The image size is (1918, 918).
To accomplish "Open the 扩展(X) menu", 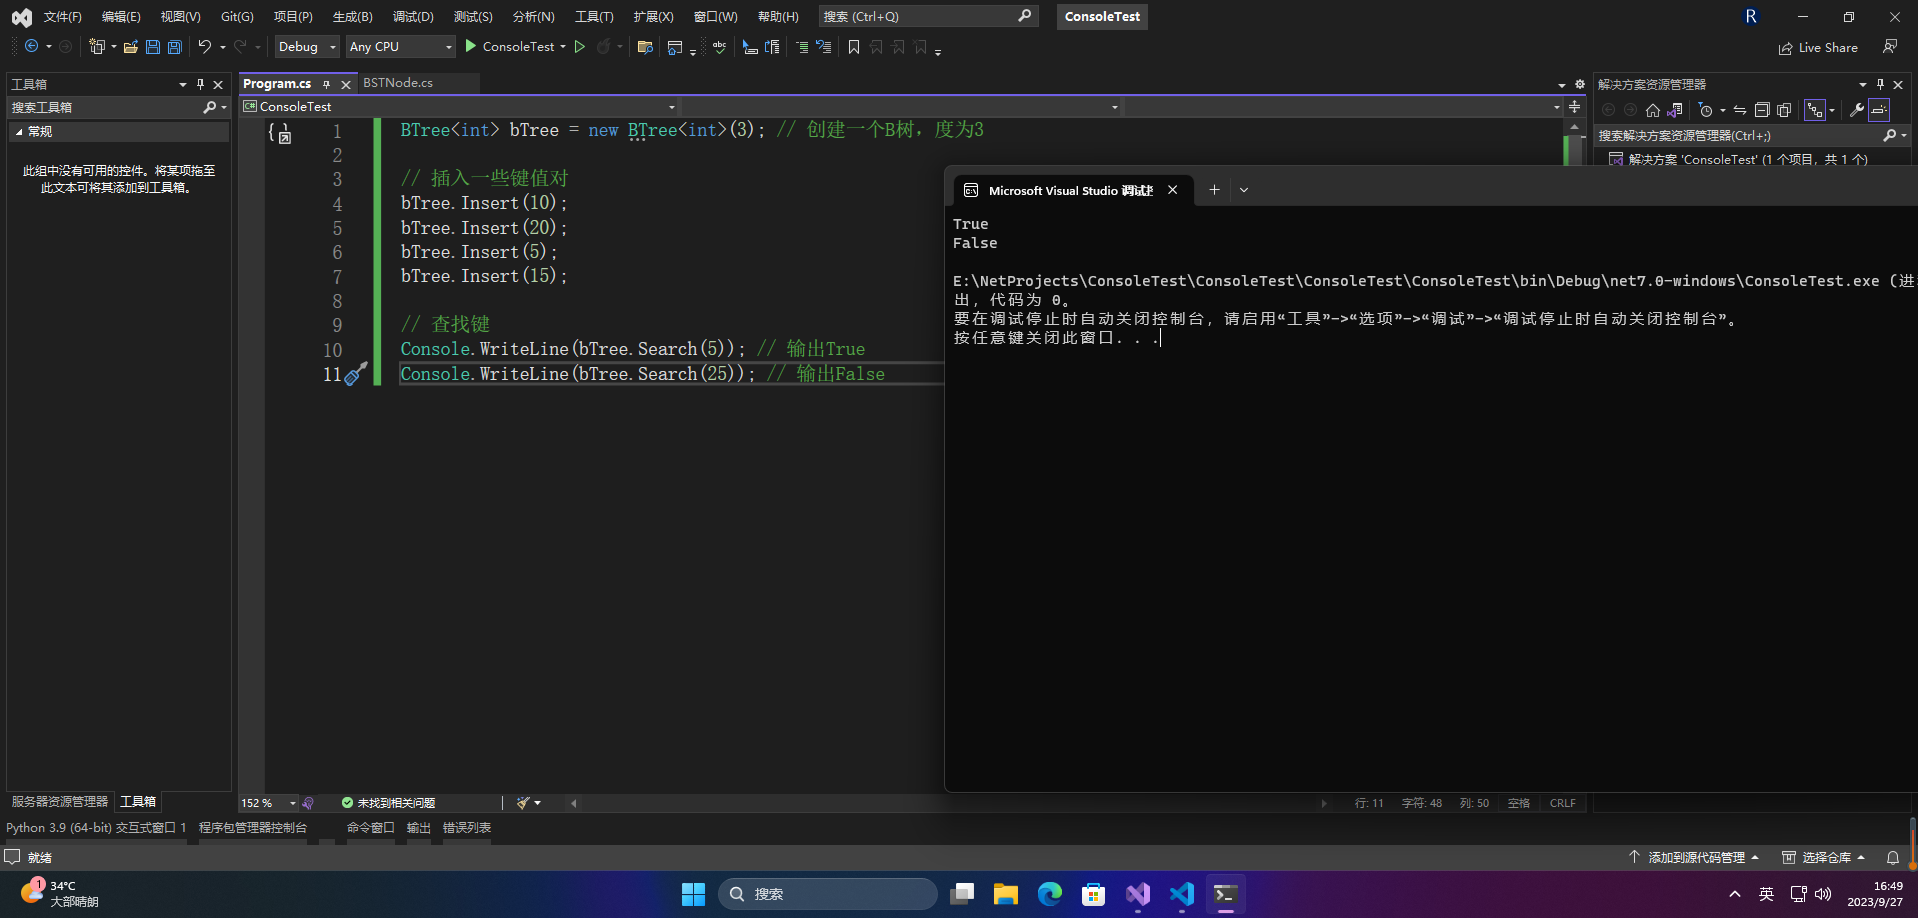I will click(653, 17).
